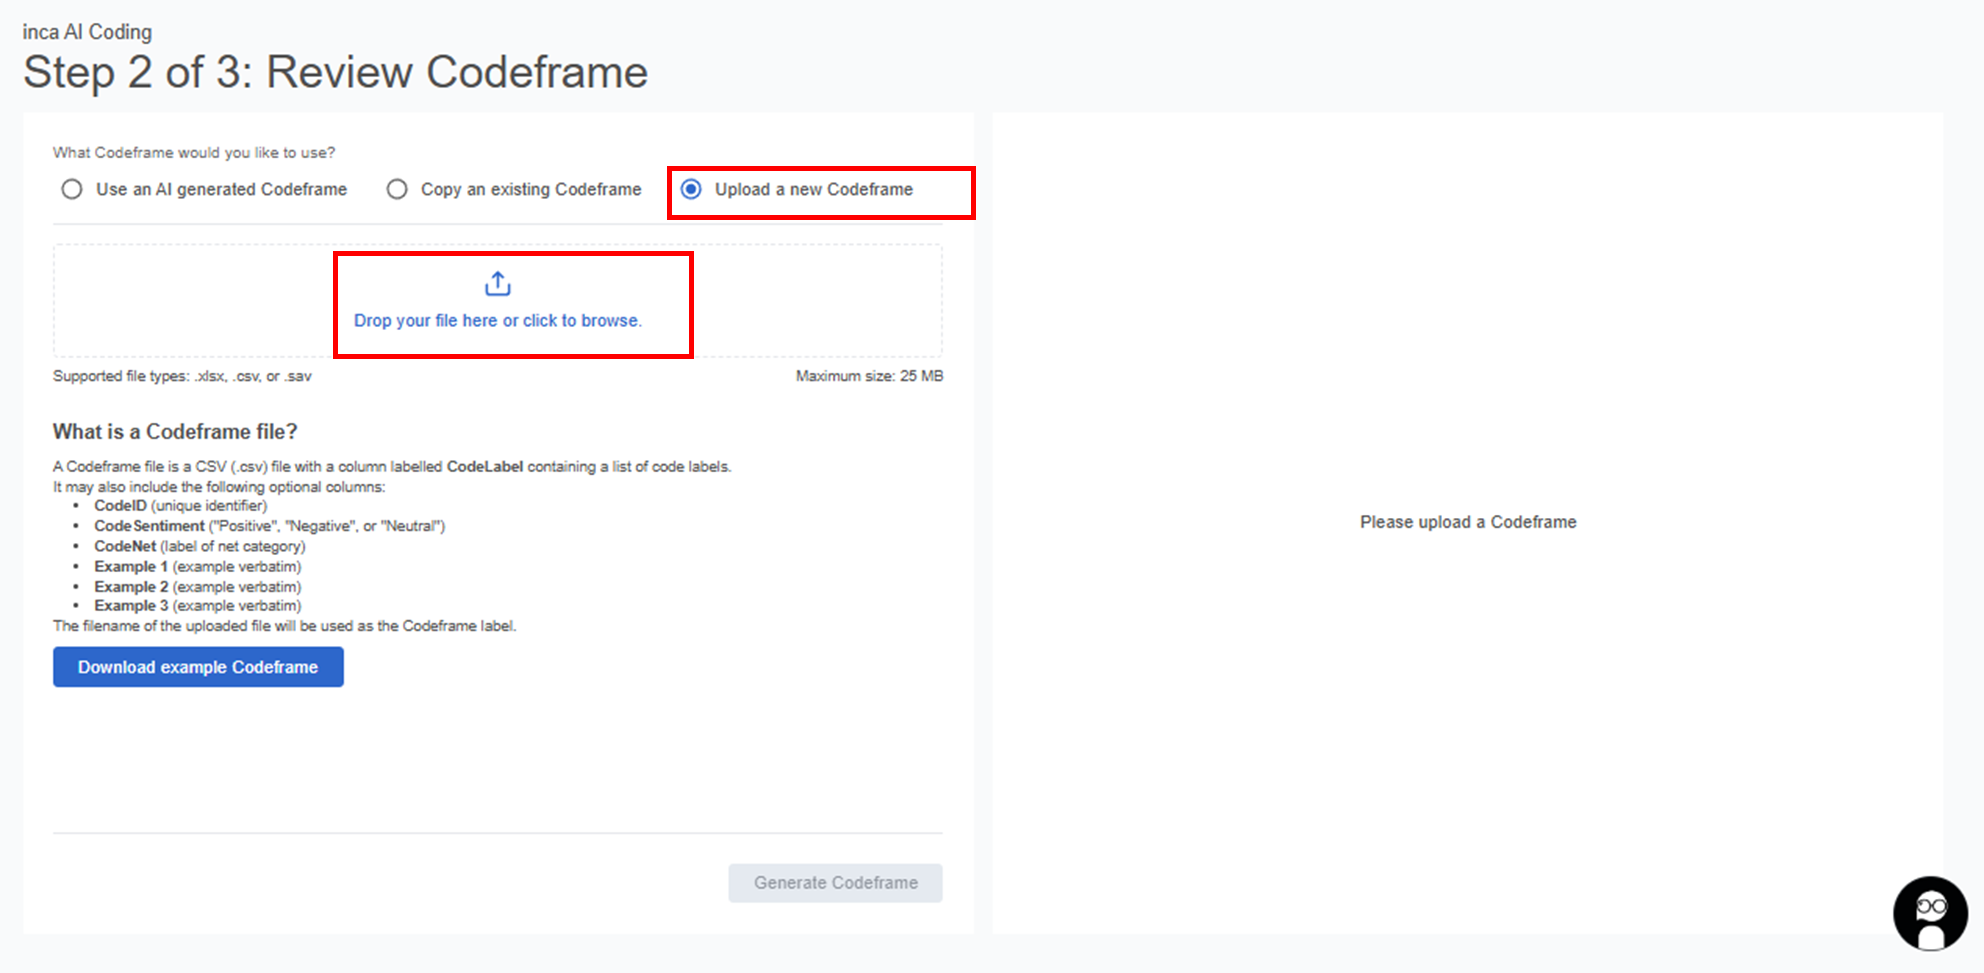Click the 'Please upload a Codeframe' placeholder text
Viewport: 1984px width, 973px height.
[x=1467, y=522]
